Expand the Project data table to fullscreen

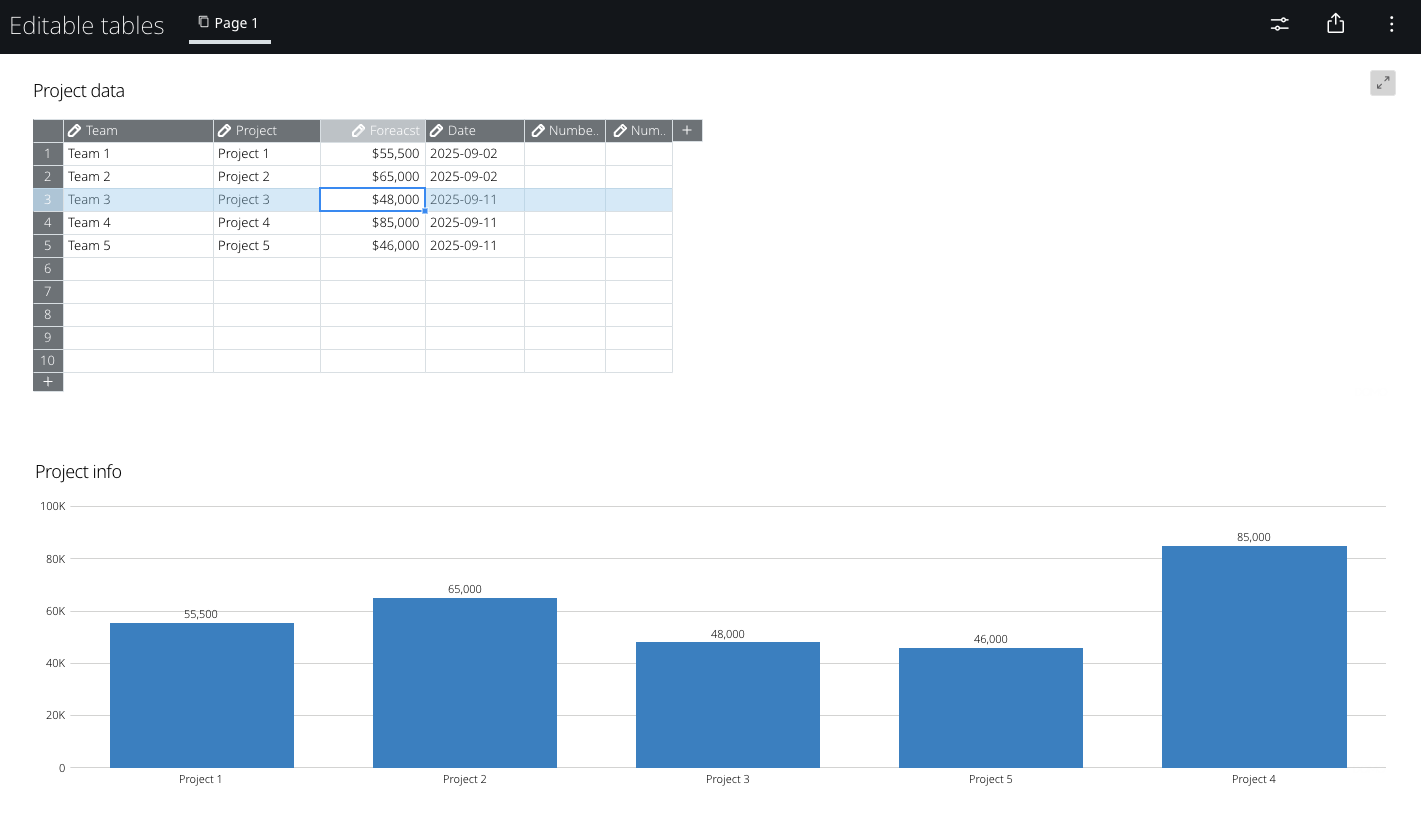click(x=1383, y=83)
